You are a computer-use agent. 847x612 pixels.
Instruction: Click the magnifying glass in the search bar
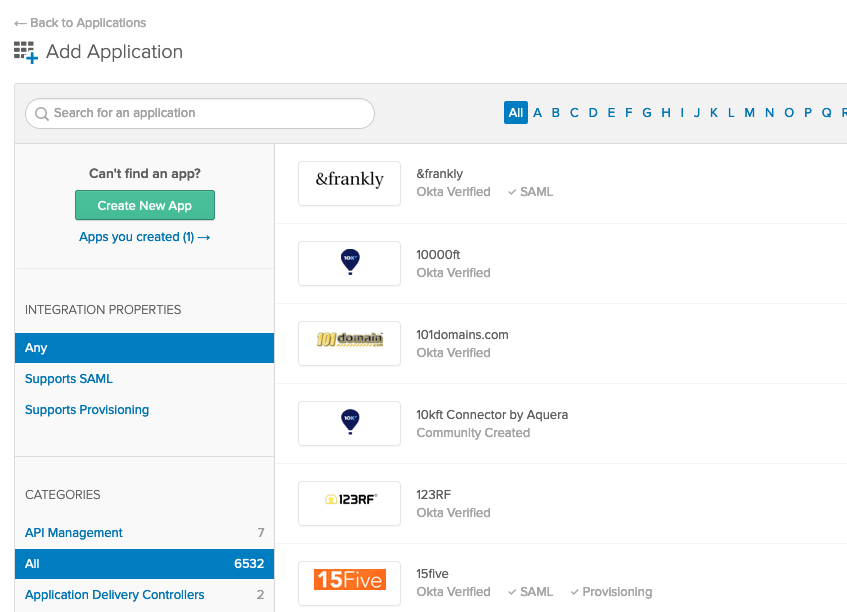(x=41, y=113)
